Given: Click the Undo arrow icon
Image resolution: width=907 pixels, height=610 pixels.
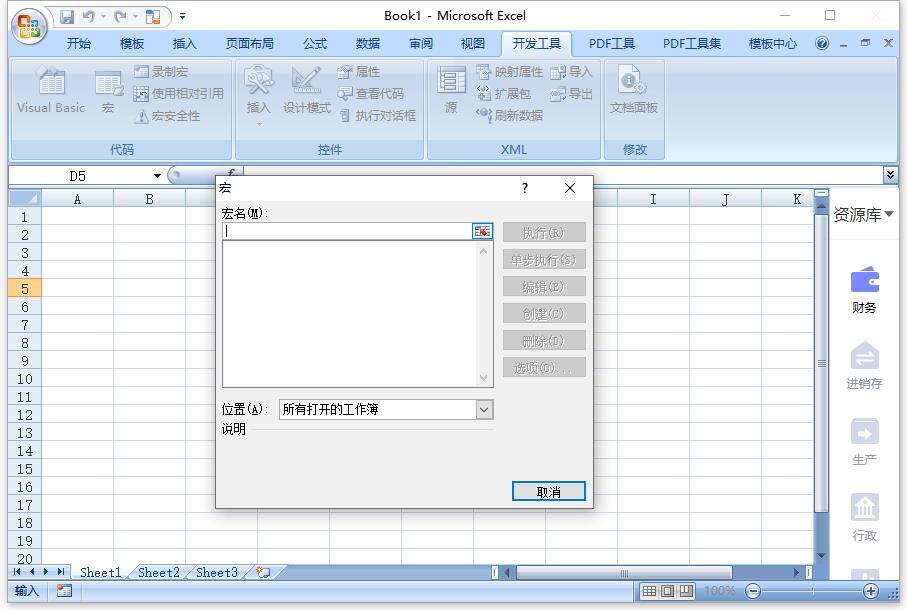Looking at the screenshot, I should 89,17.
